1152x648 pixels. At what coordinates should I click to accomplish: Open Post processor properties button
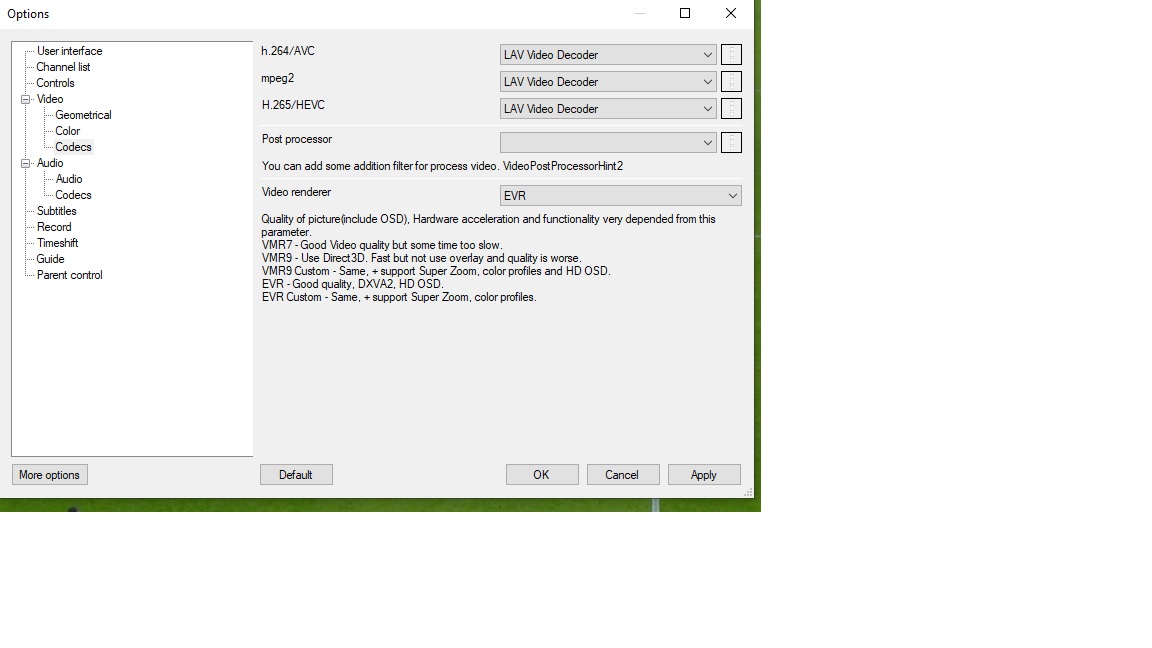pos(731,143)
